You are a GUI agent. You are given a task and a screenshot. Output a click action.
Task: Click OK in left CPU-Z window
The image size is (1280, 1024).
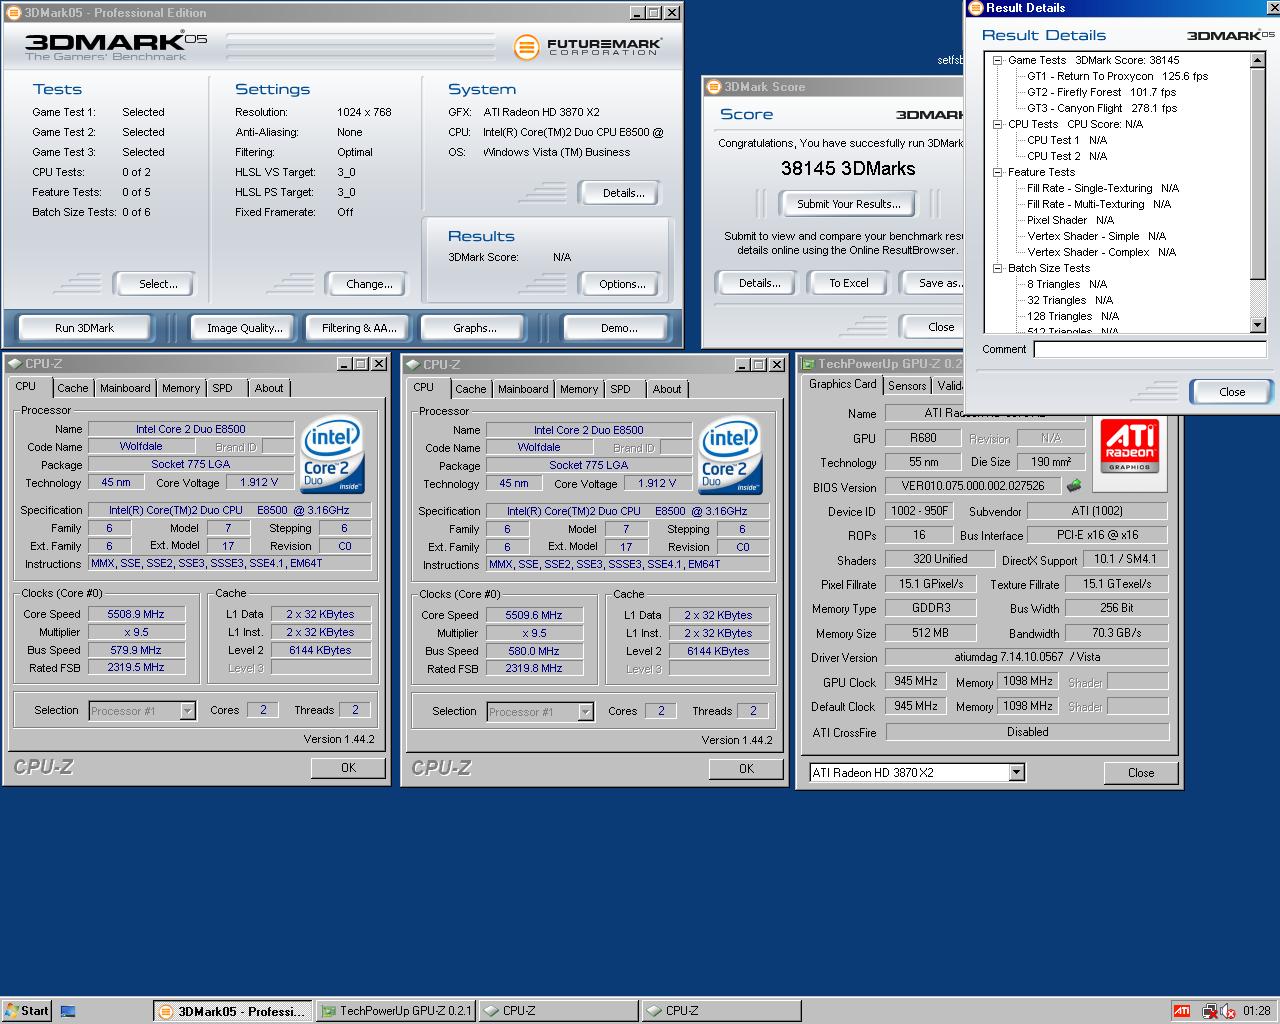click(x=348, y=768)
